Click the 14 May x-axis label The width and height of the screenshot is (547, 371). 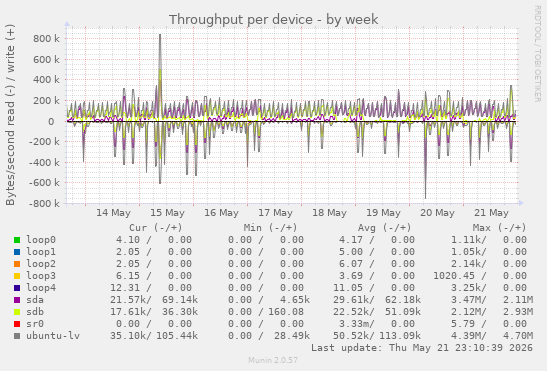113,213
